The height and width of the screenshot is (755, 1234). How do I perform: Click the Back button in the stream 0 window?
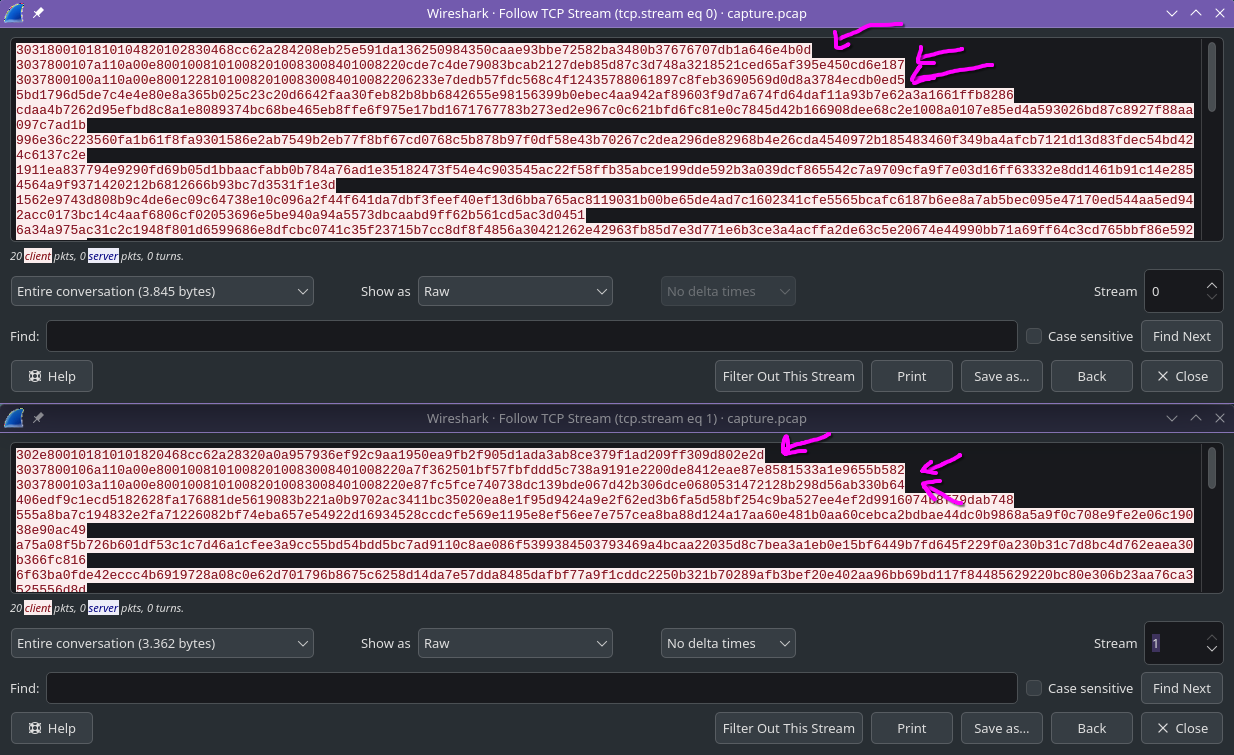[x=1092, y=376]
